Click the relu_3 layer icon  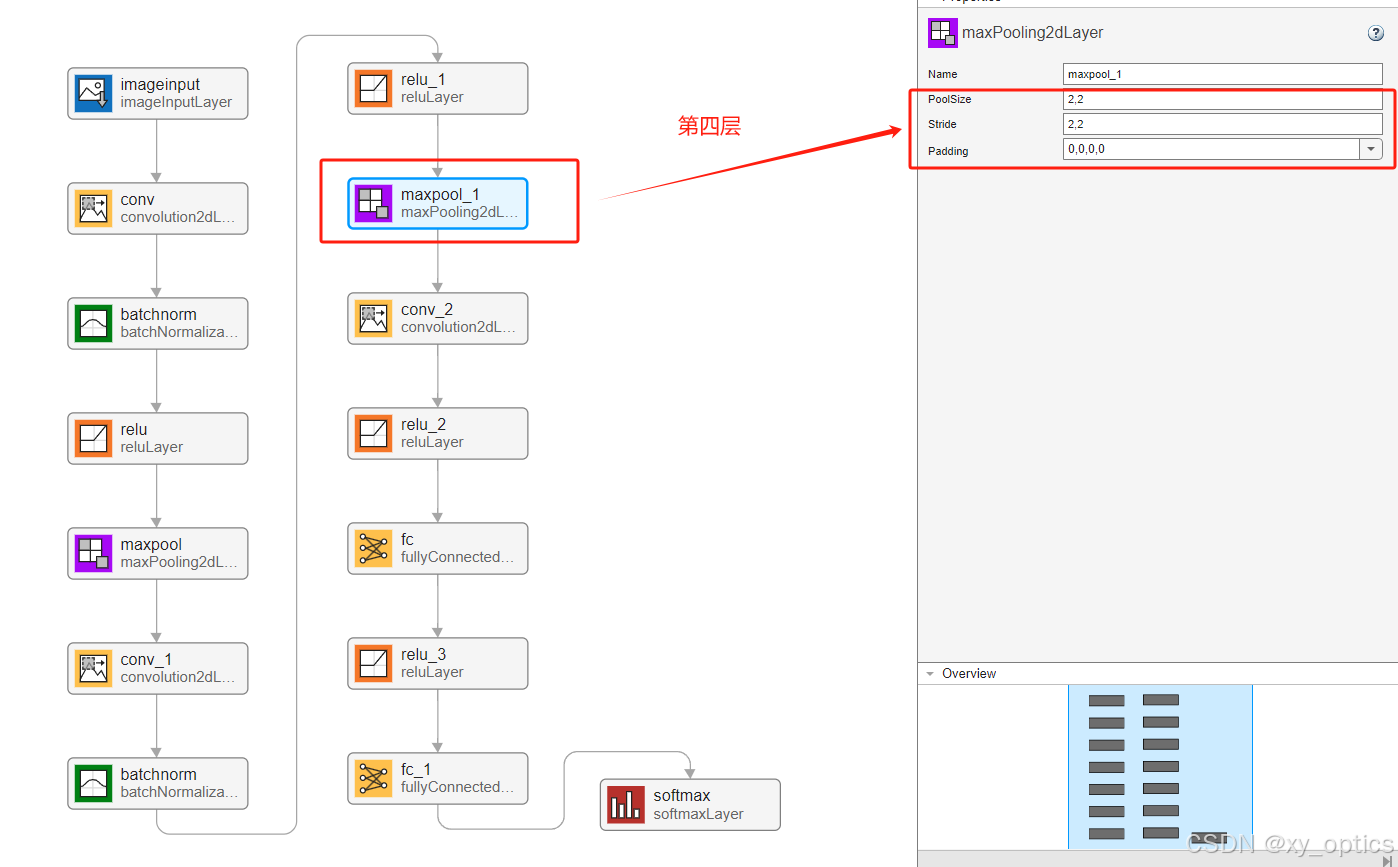coord(373,663)
